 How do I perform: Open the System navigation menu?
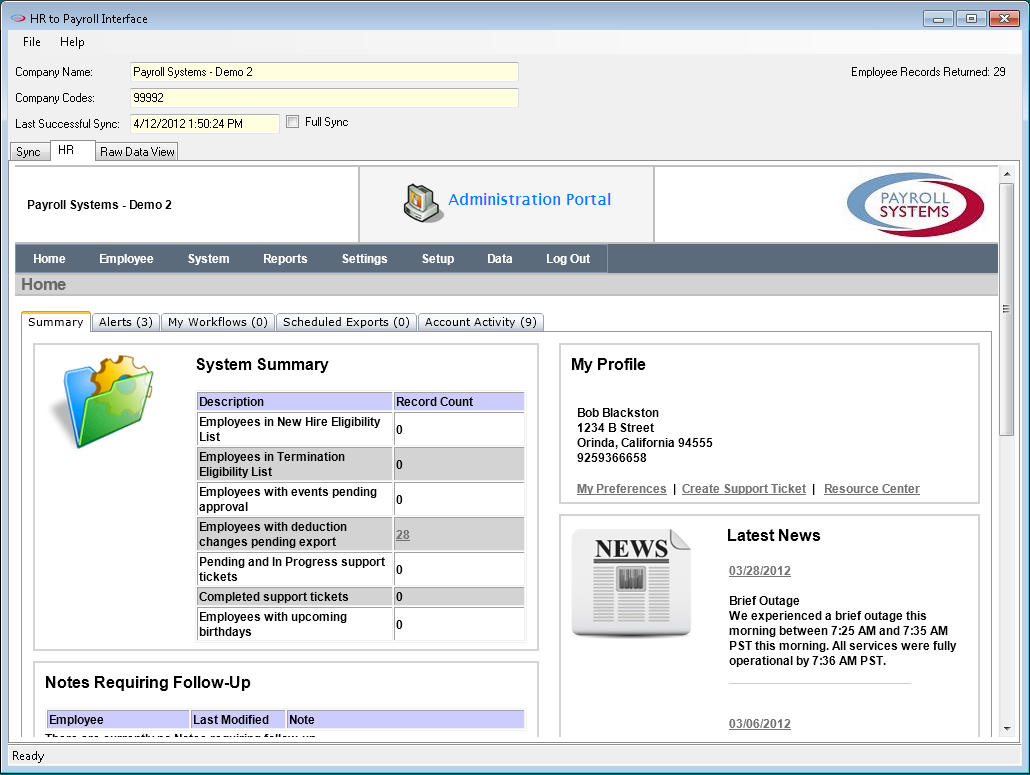(x=208, y=259)
